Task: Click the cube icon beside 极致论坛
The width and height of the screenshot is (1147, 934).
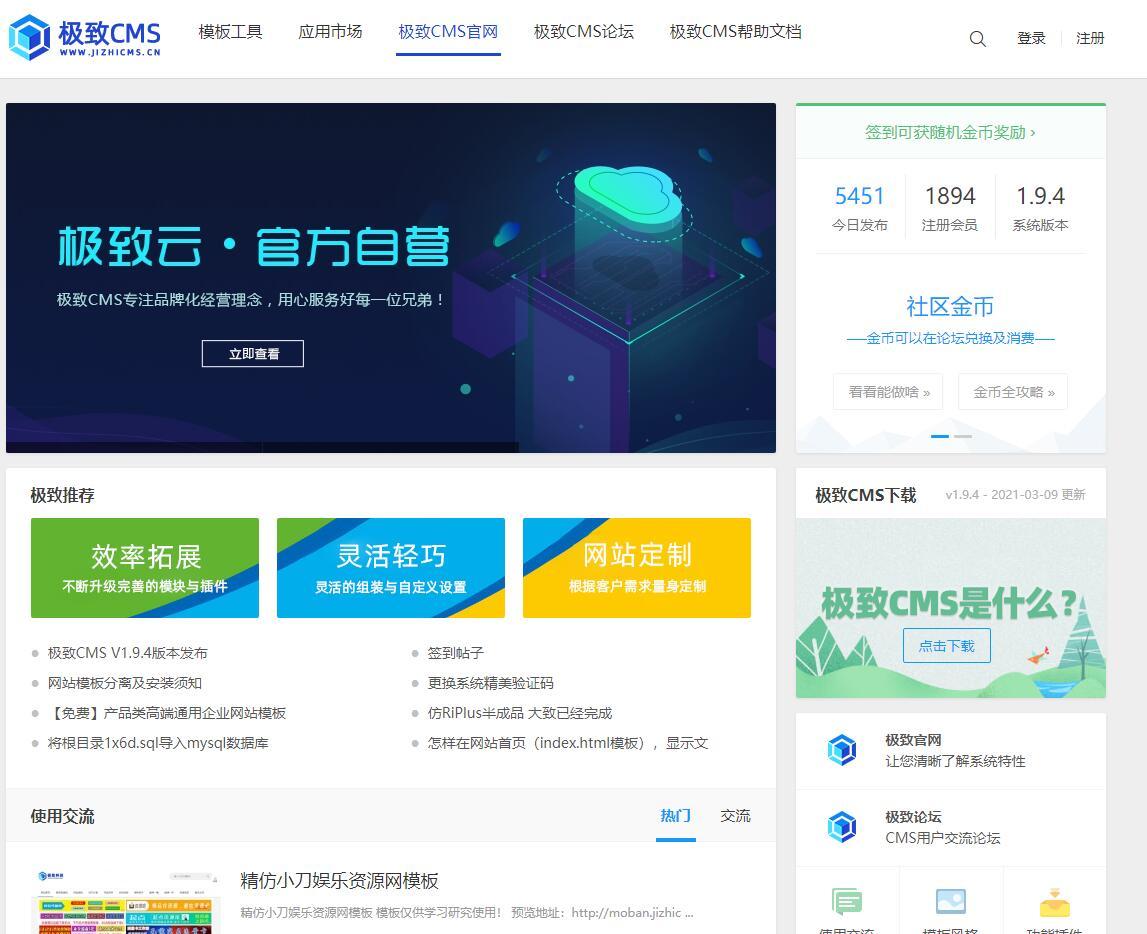Action: (842, 827)
